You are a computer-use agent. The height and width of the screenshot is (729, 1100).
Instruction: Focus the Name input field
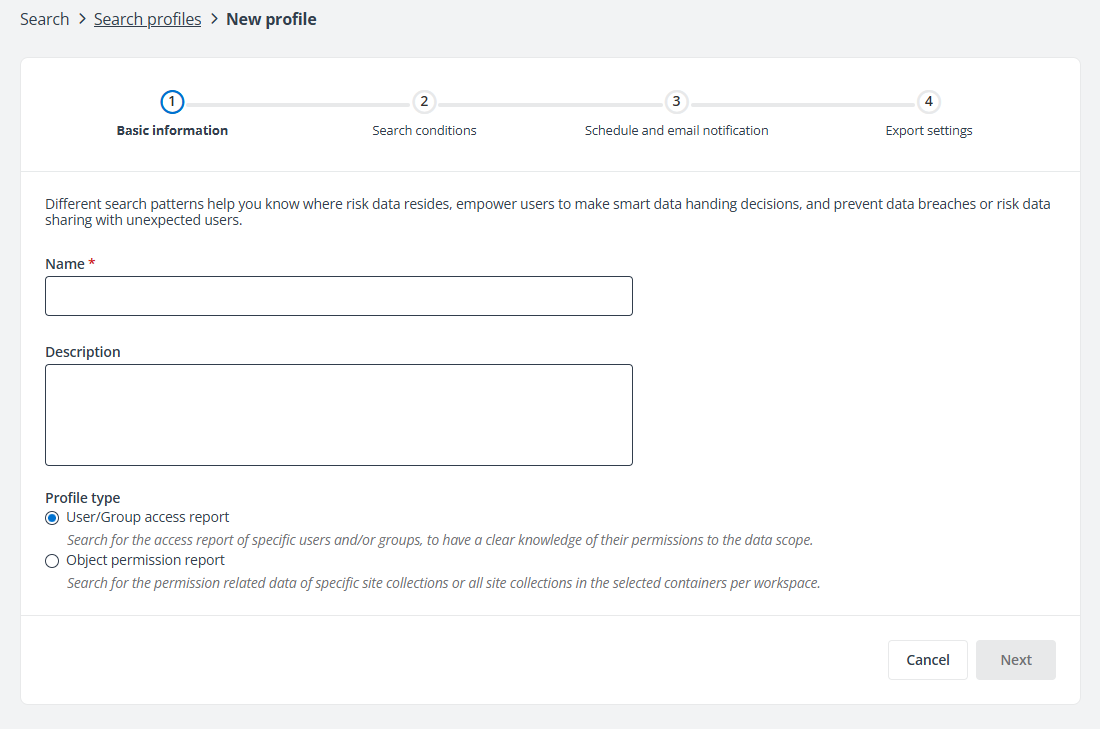338,296
